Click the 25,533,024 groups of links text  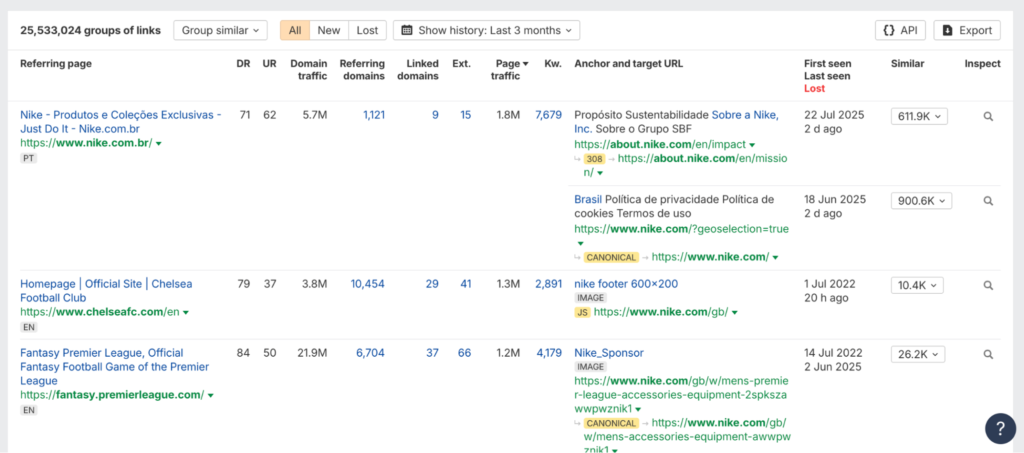click(x=90, y=31)
